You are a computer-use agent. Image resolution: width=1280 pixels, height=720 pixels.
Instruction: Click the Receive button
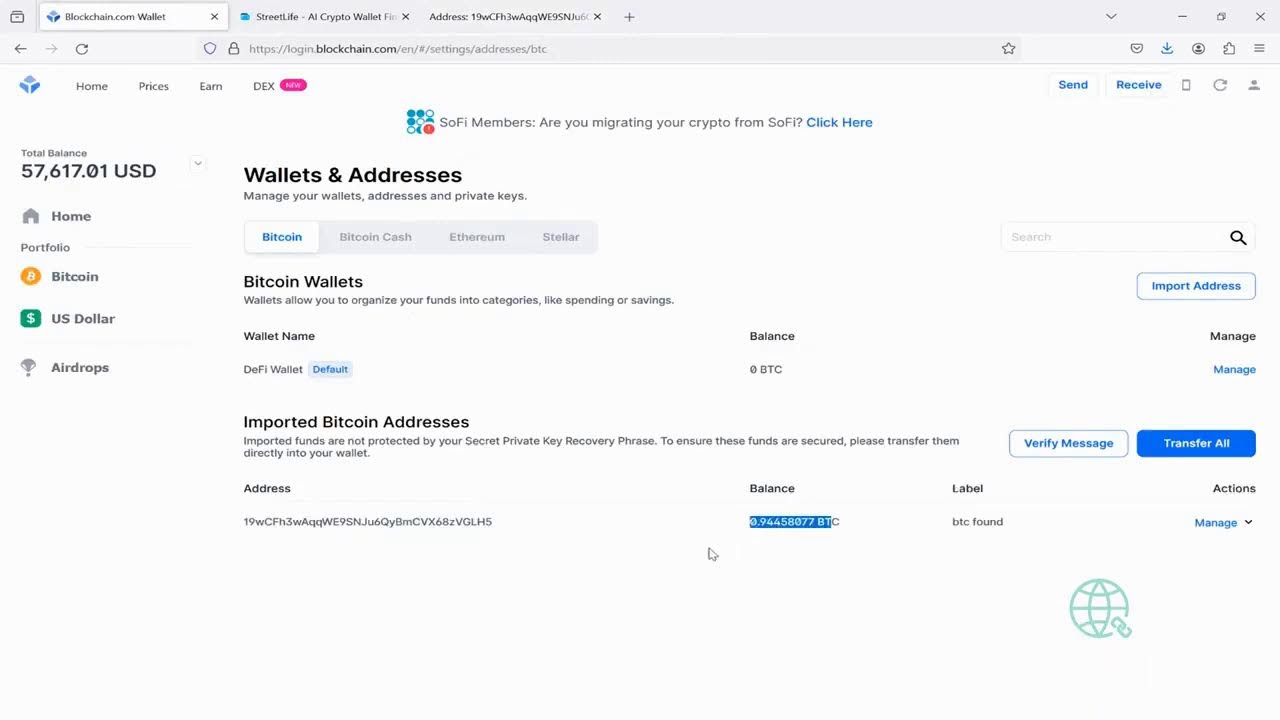pyautogui.click(x=1139, y=85)
